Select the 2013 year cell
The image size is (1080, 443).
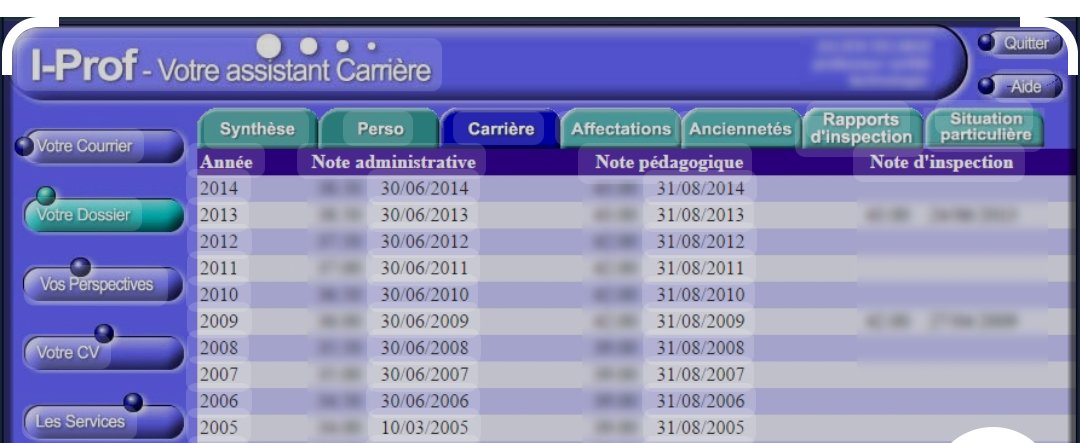pos(219,215)
